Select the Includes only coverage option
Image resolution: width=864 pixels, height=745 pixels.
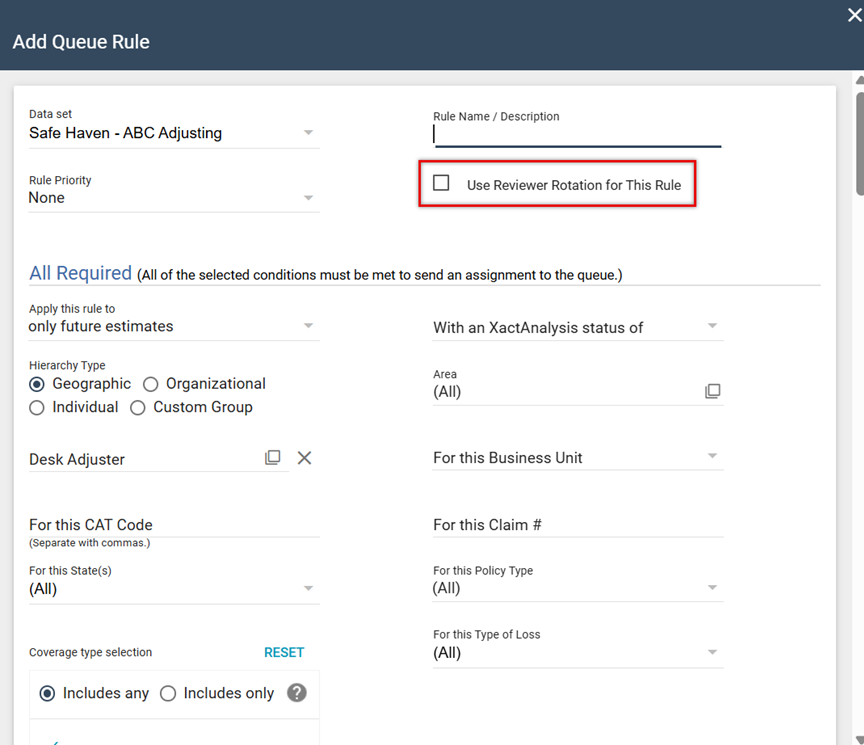coord(168,693)
